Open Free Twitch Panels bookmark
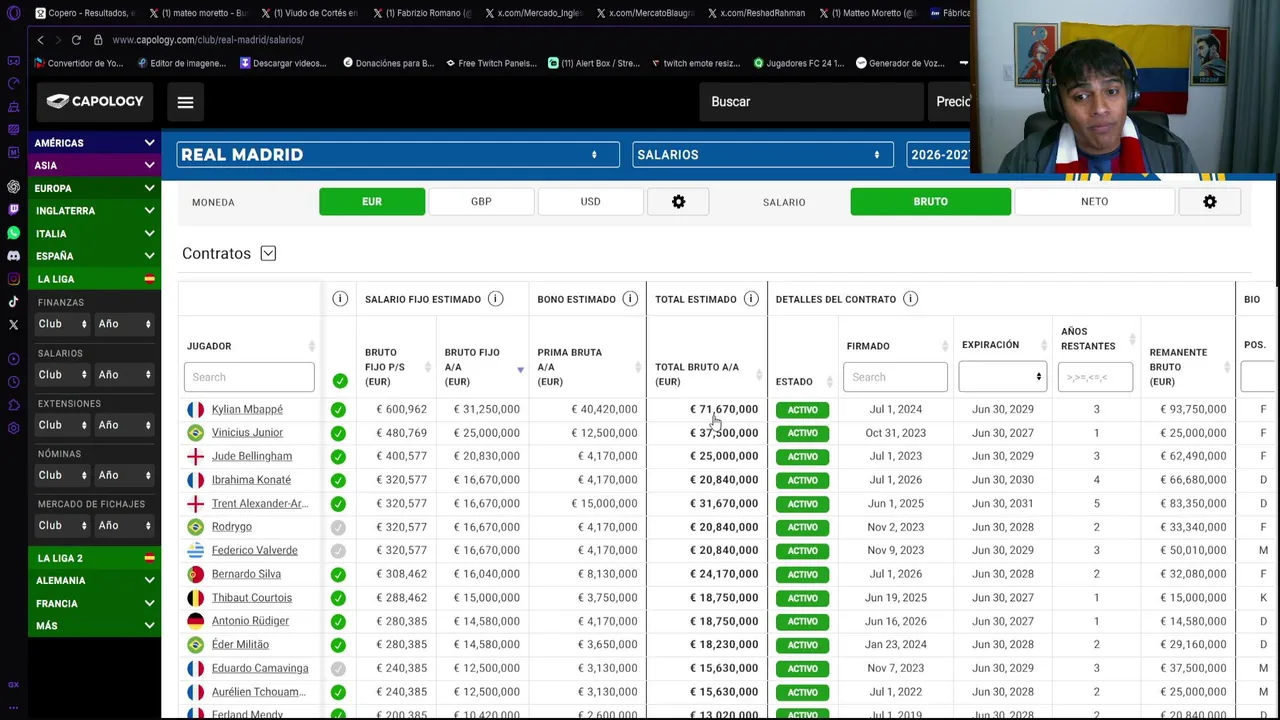This screenshot has width=1280, height=720. click(x=490, y=63)
